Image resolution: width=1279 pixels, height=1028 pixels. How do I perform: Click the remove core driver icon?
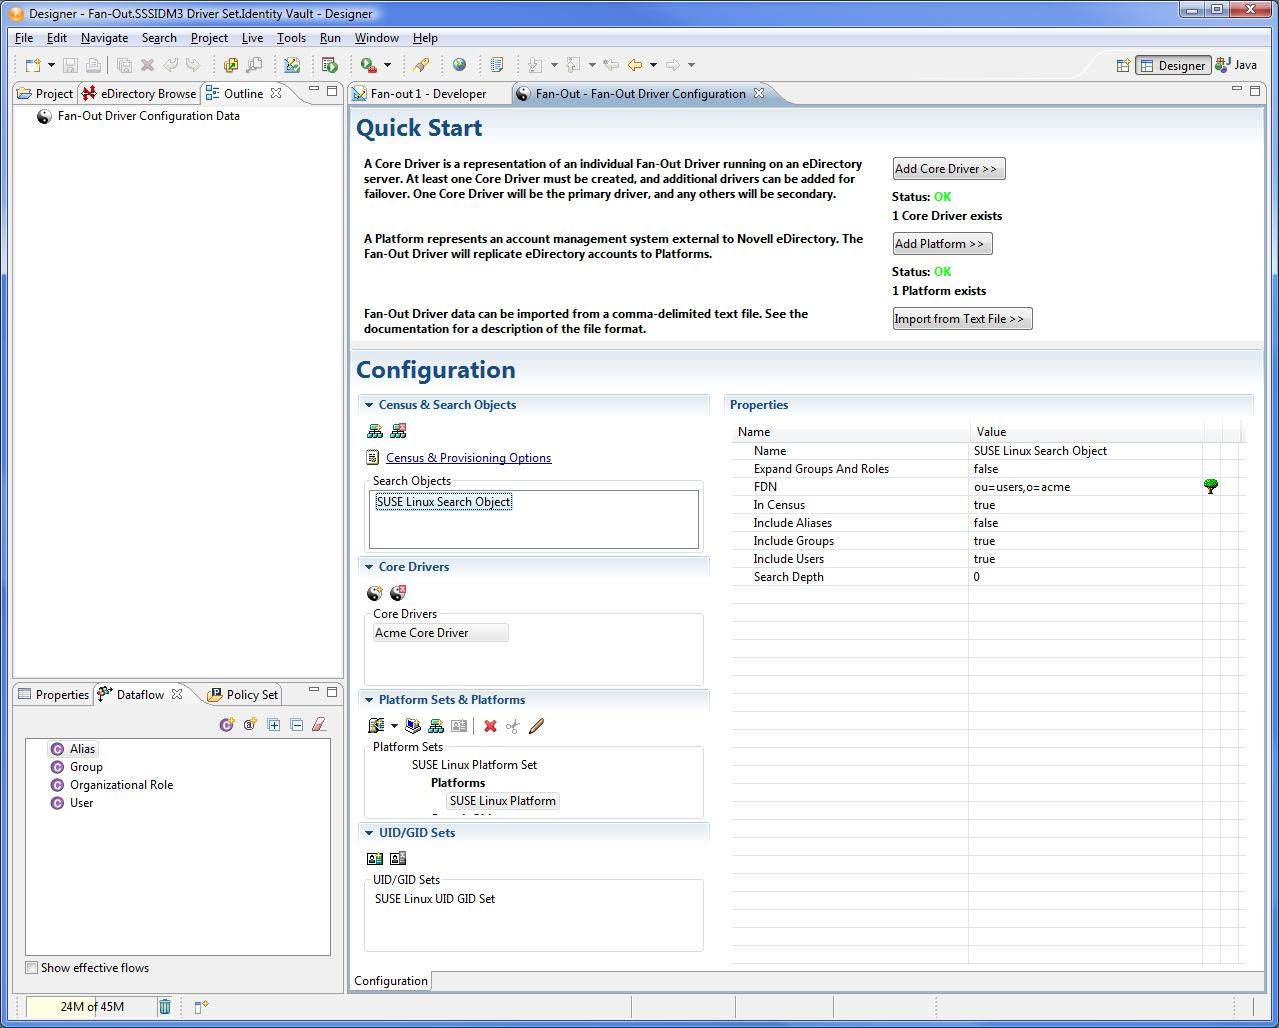pyautogui.click(x=398, y=593)
